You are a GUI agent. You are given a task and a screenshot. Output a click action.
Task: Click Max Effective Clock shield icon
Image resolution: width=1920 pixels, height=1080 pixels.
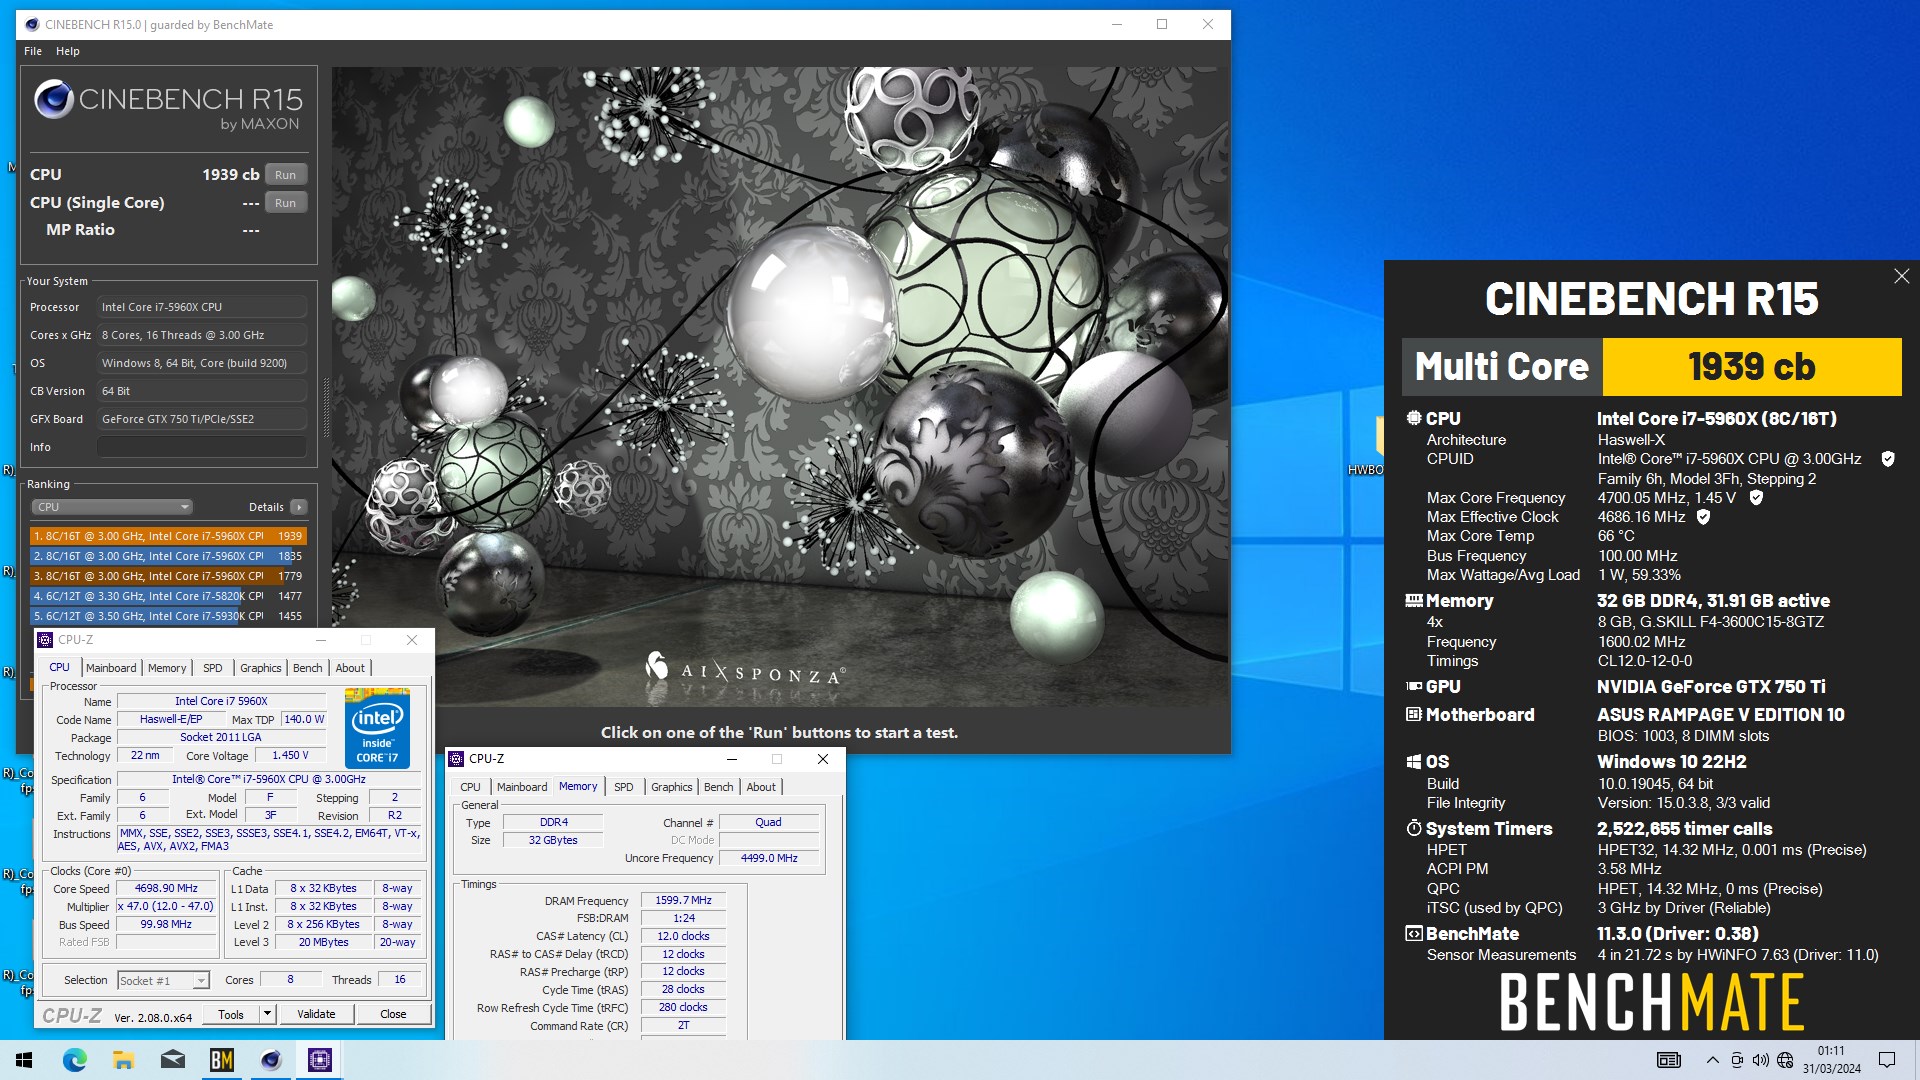[x=1703, y=517]
